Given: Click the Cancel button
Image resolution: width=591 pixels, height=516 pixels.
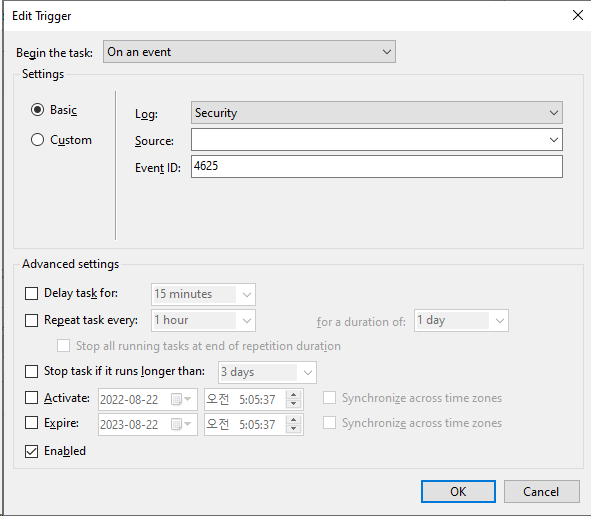Looking at the screenshot, I should point(542,492).
